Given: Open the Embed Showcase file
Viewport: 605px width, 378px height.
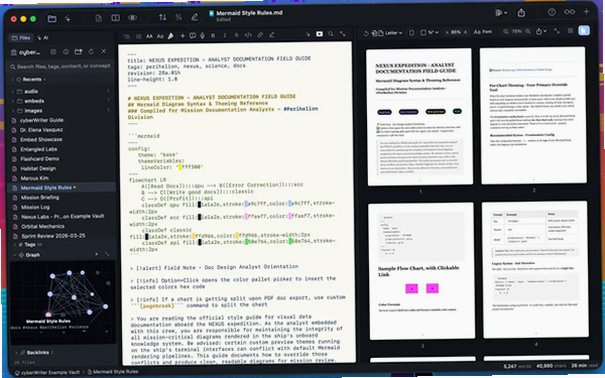Looking at the screenshot, I should [x=41, y=140].
